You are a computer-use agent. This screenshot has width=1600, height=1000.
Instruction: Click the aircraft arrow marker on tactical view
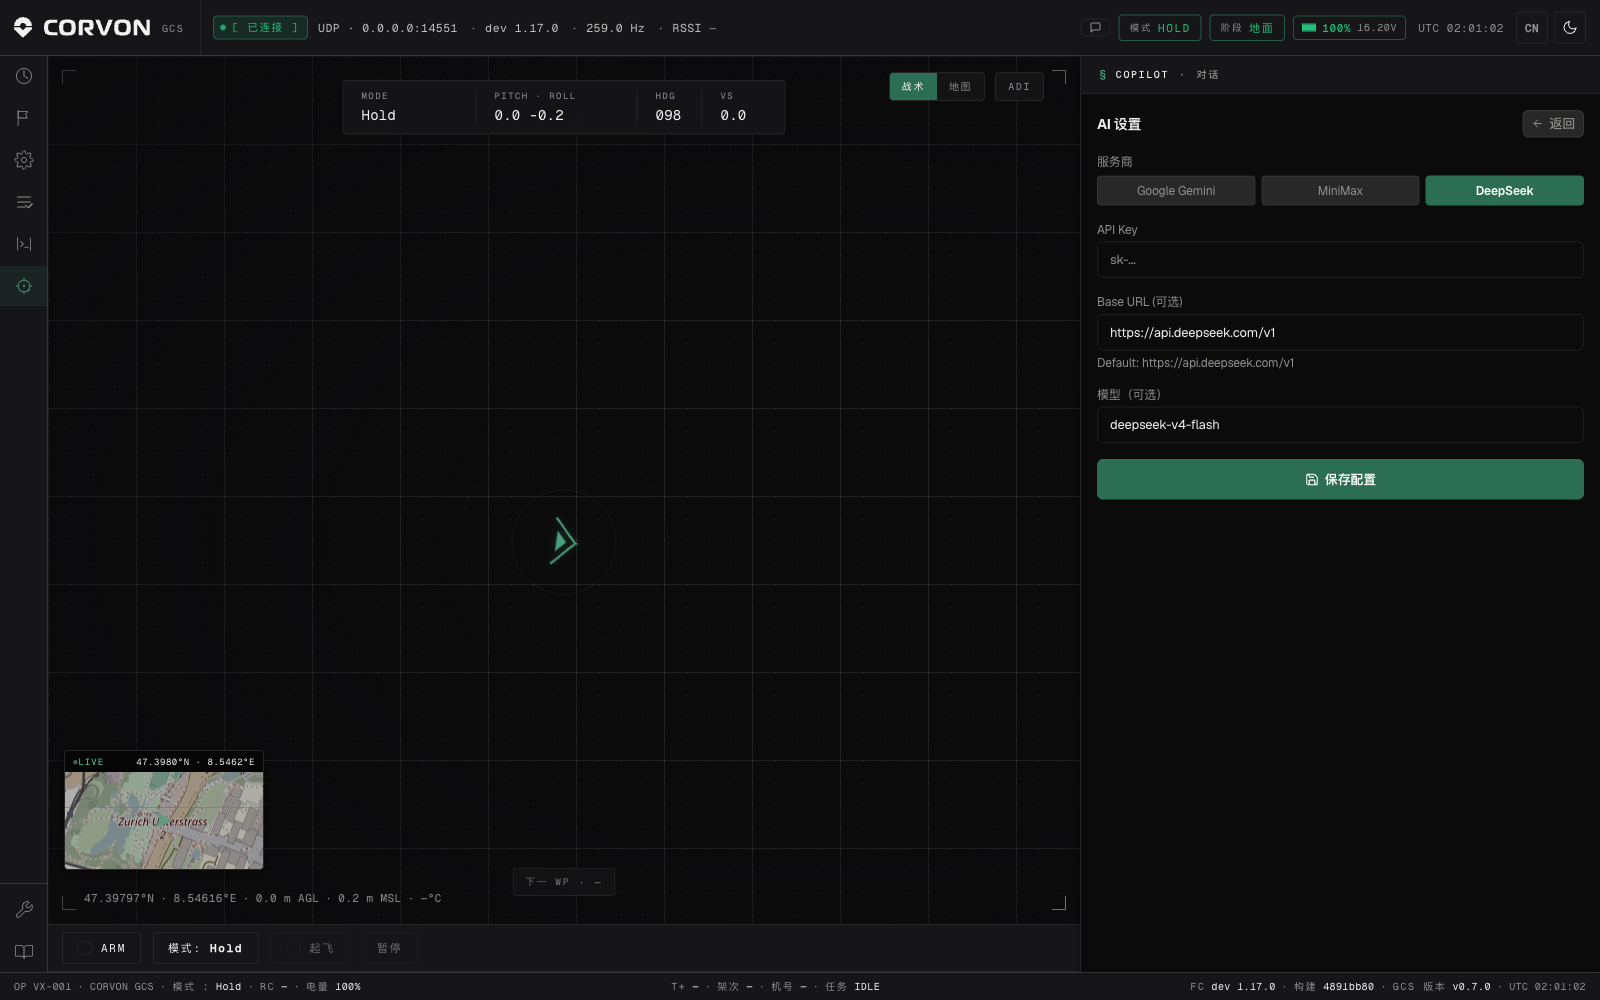(563, 541)
